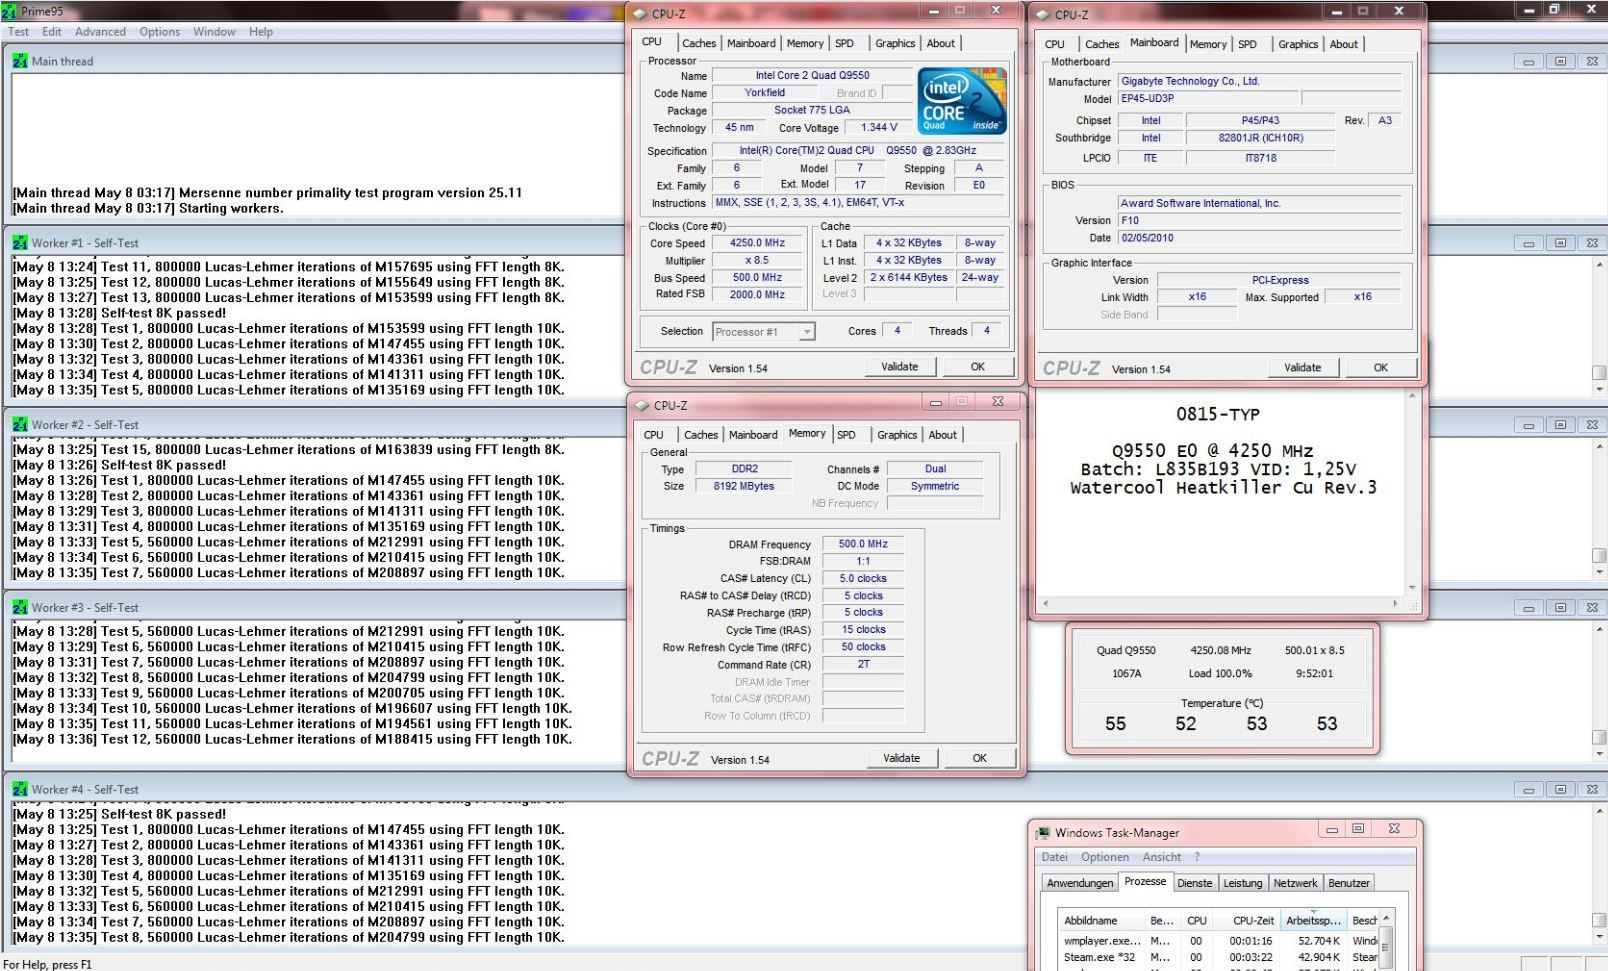The image size is (1608, 971).
Task: Click the CPU-Z icon in the Mainboard window titlebar
Action: click(1041, 14)
